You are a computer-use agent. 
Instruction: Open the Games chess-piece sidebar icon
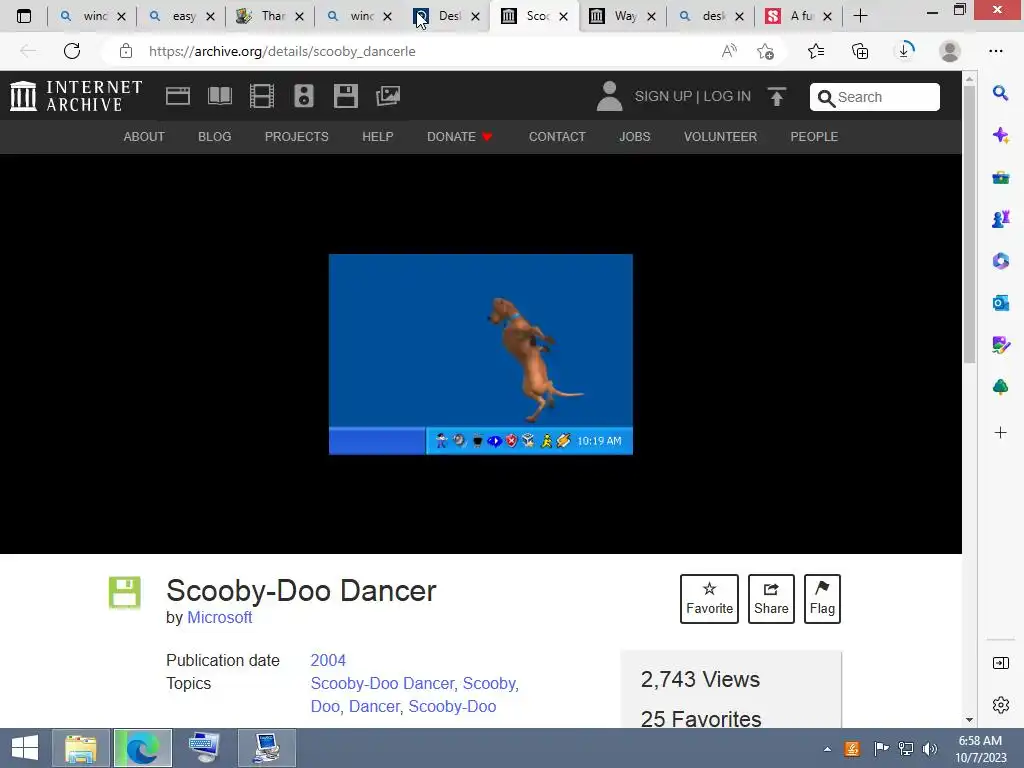1000,219
